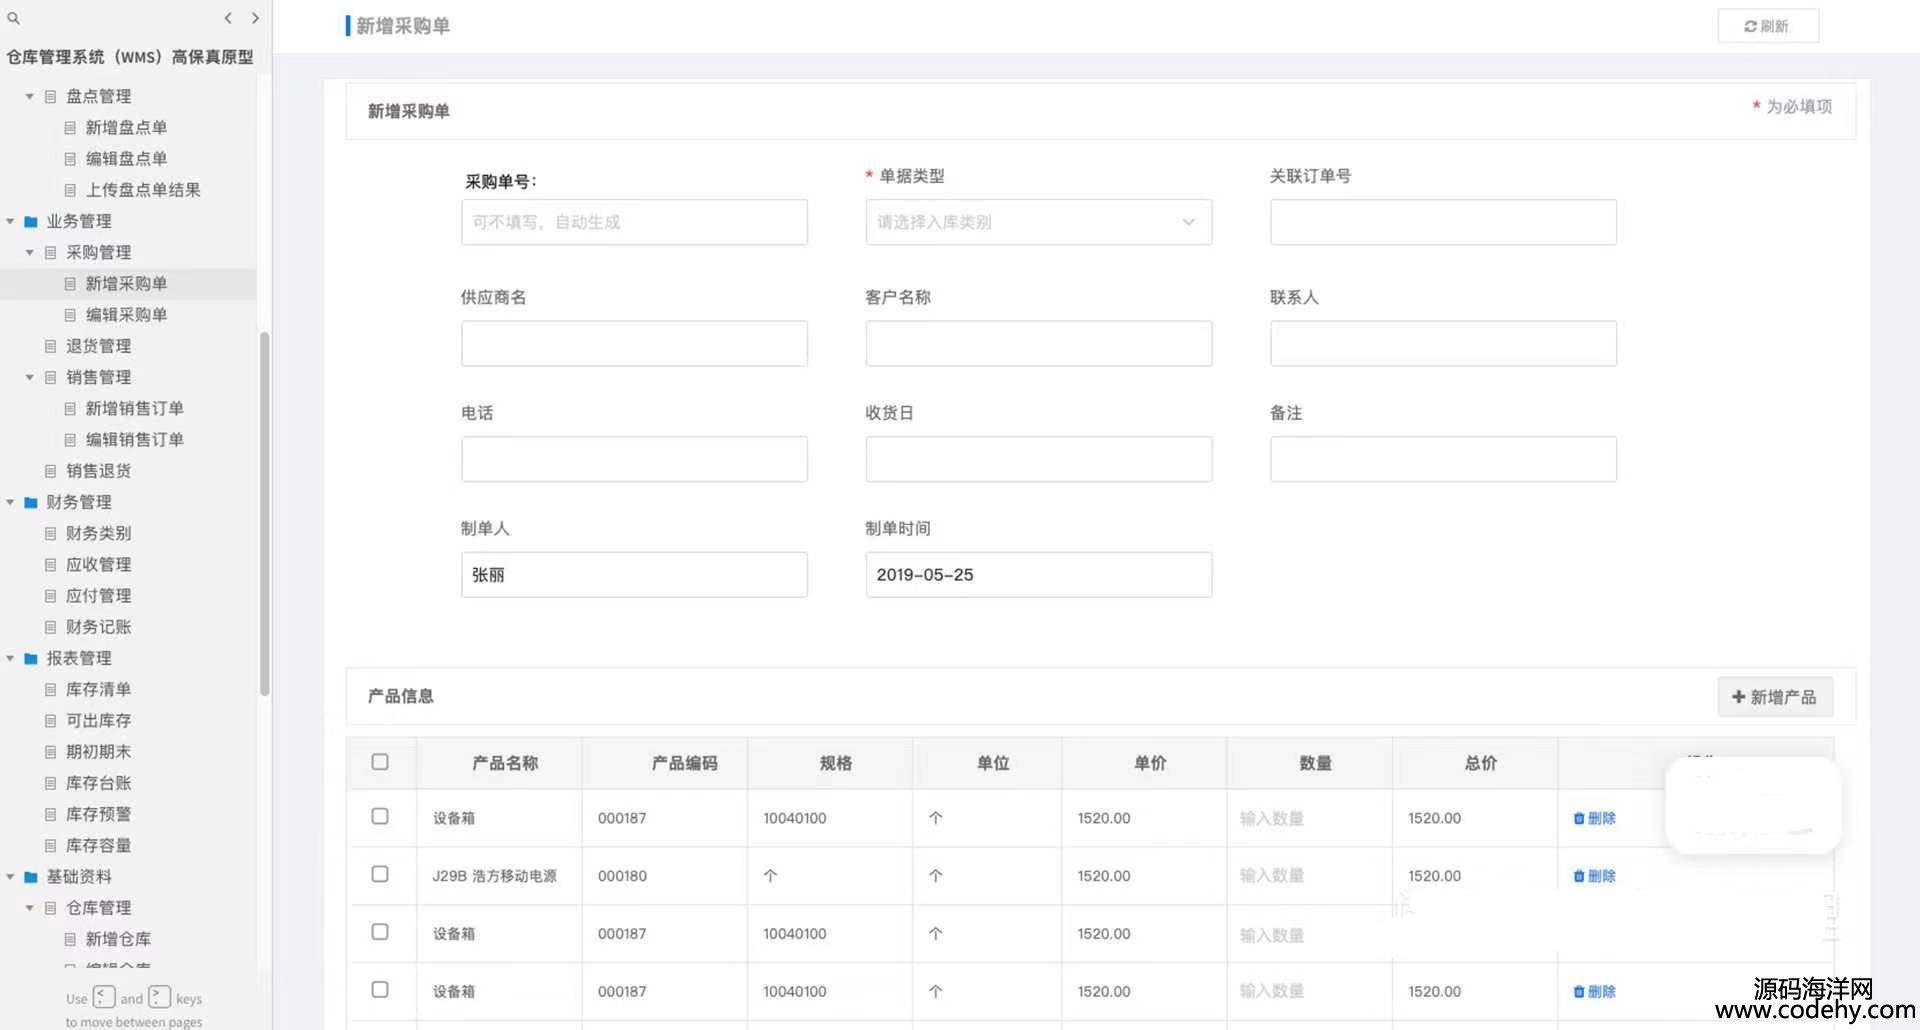The height and width of the screenshot is (1030, 1920).
Task: Click the 基础资料 blue folder icon
Action: pos(31,877)
